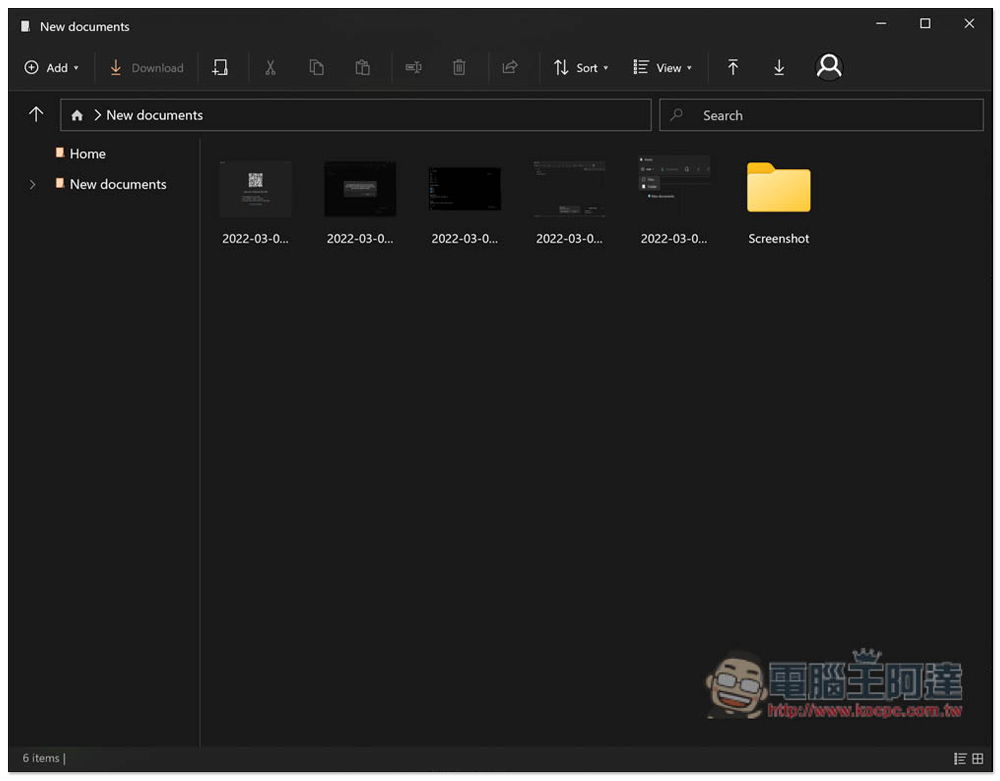Image resolution: width=1000 pixels, height=781 pixels.
Task: Click the upload arrow icon
Action: (x=733, y=68)
